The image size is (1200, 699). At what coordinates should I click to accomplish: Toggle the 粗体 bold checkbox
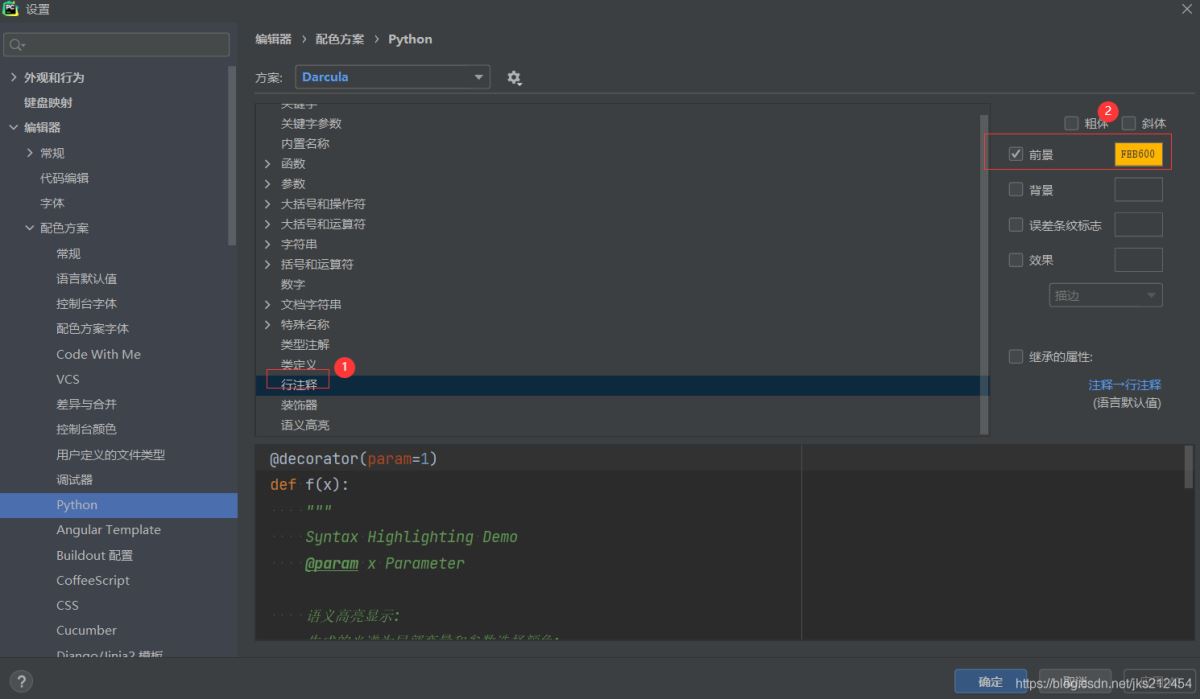tap(1071, 123)
